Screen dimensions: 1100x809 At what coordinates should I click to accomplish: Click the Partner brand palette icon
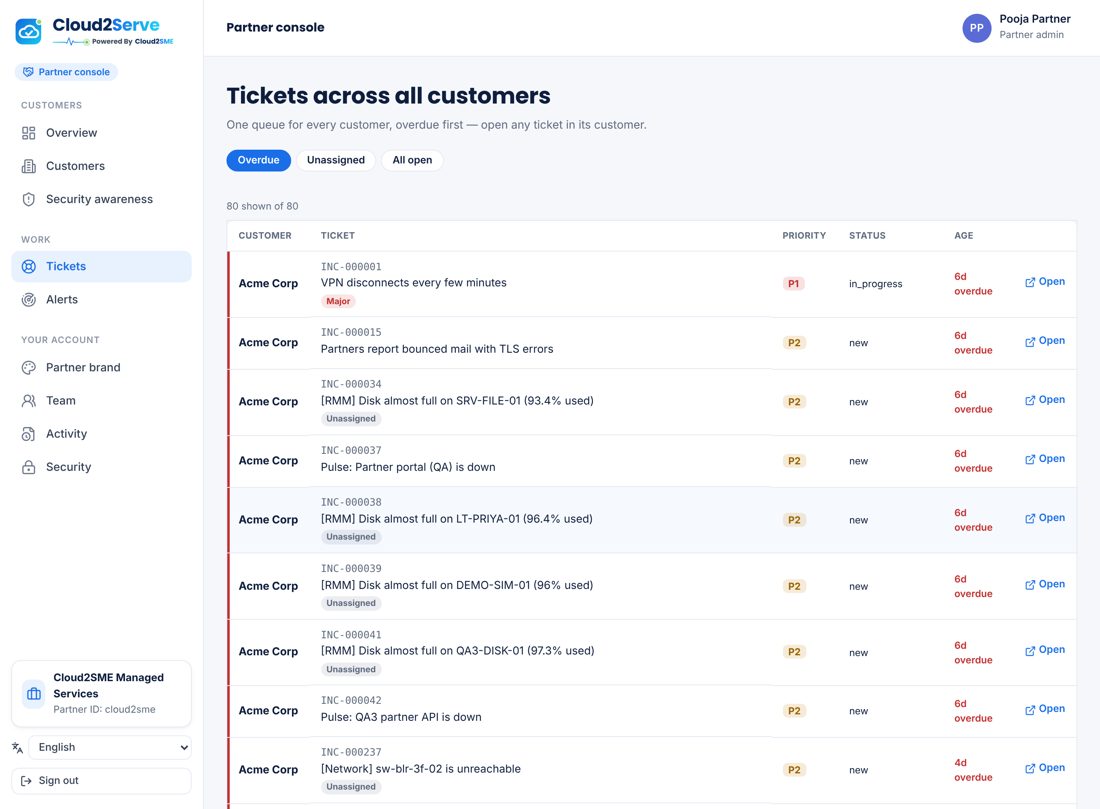(x=29, y=368)
